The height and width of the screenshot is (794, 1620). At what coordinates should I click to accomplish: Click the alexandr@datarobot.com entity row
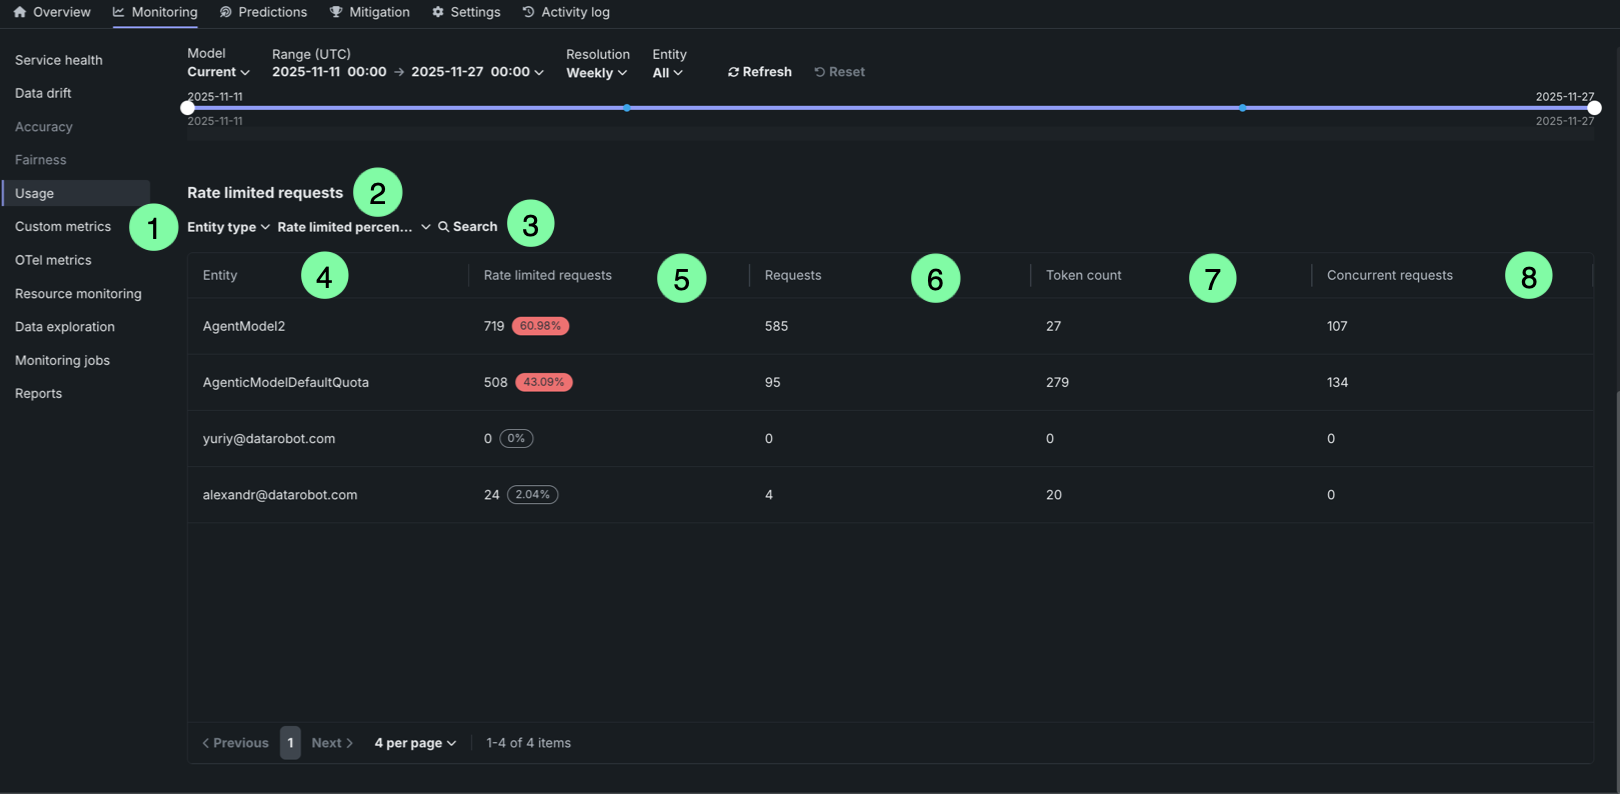click(x=890, y=494)
